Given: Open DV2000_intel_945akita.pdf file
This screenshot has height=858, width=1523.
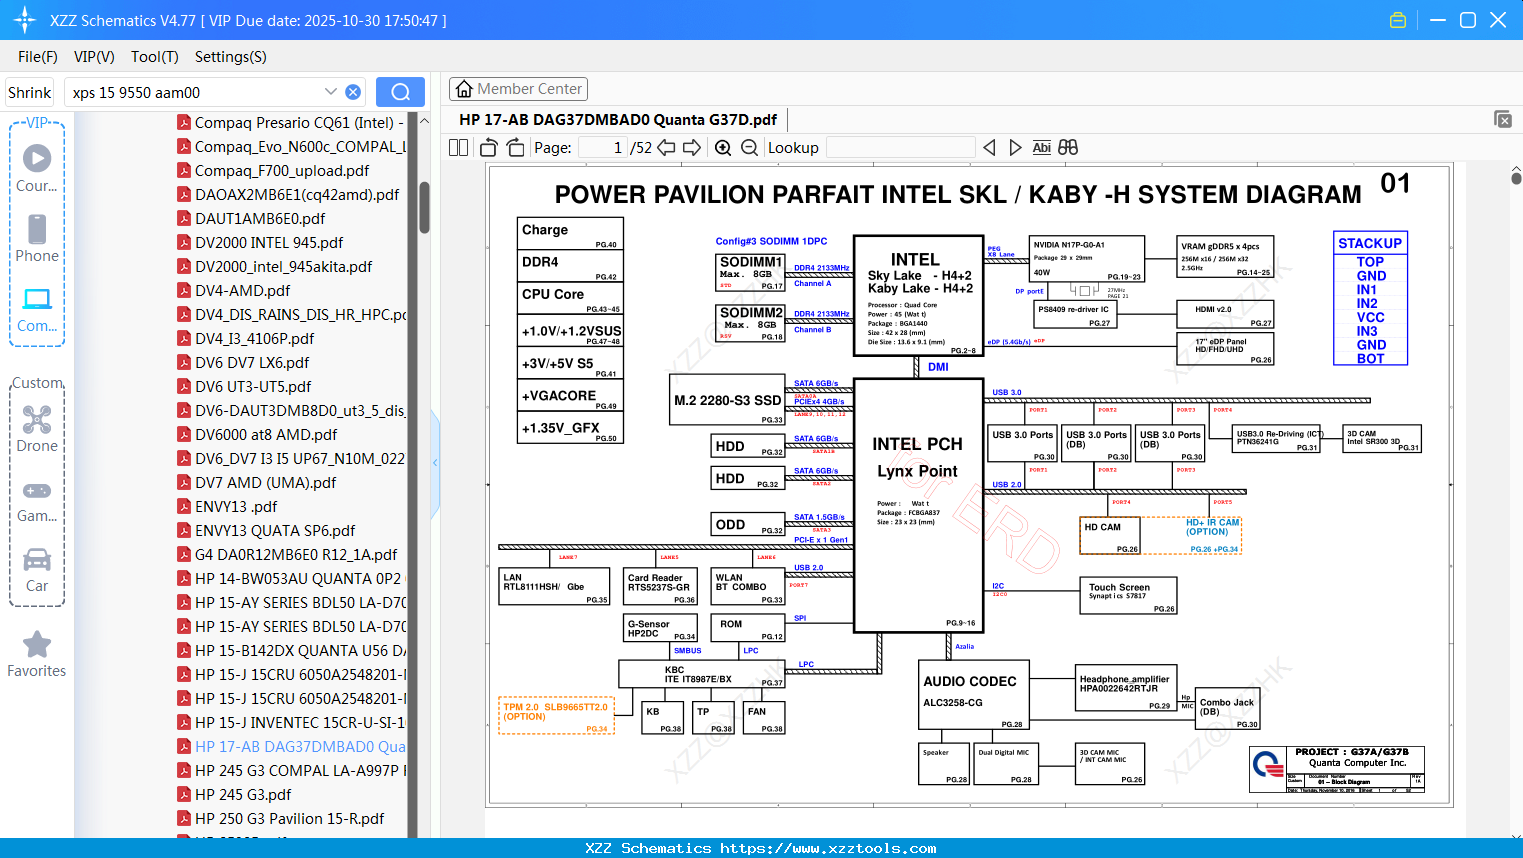Looking at the screenshot, I should (x=275, y=267).
